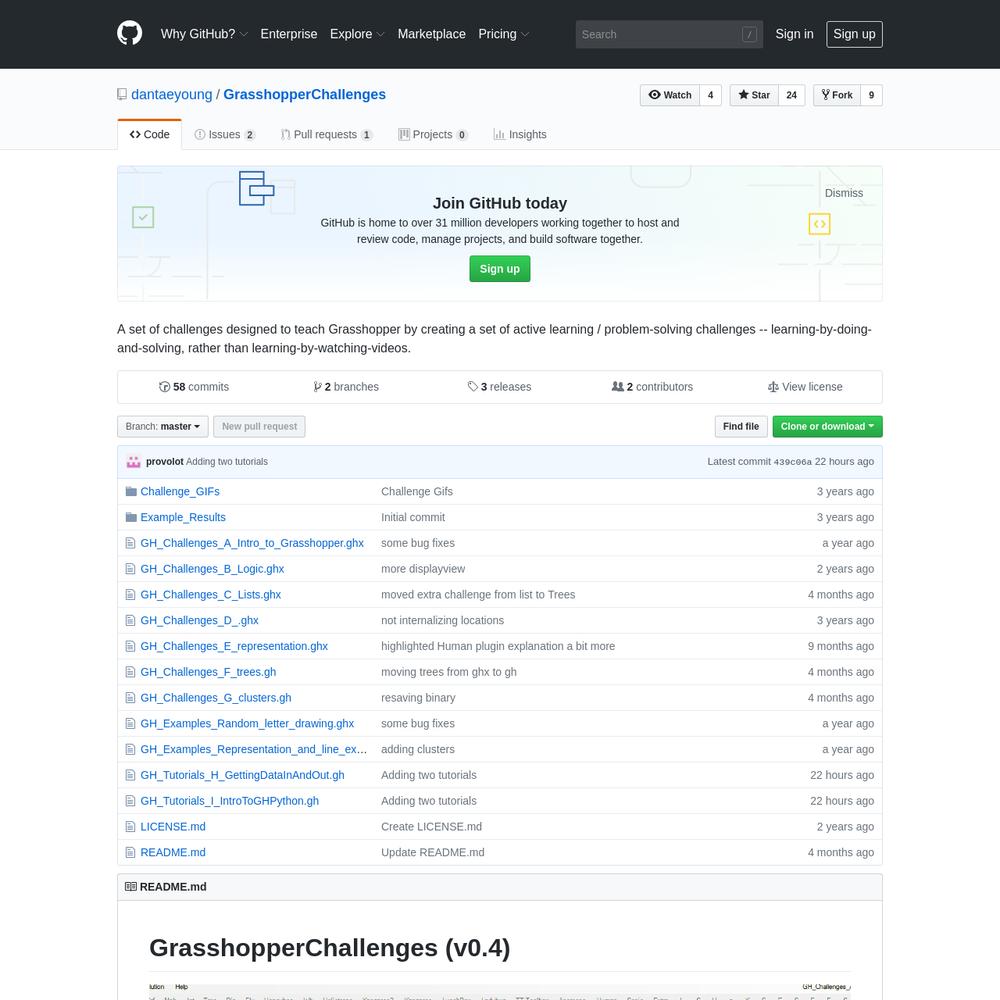
Task: Open the 3 releases page
Action: point(499,386)
